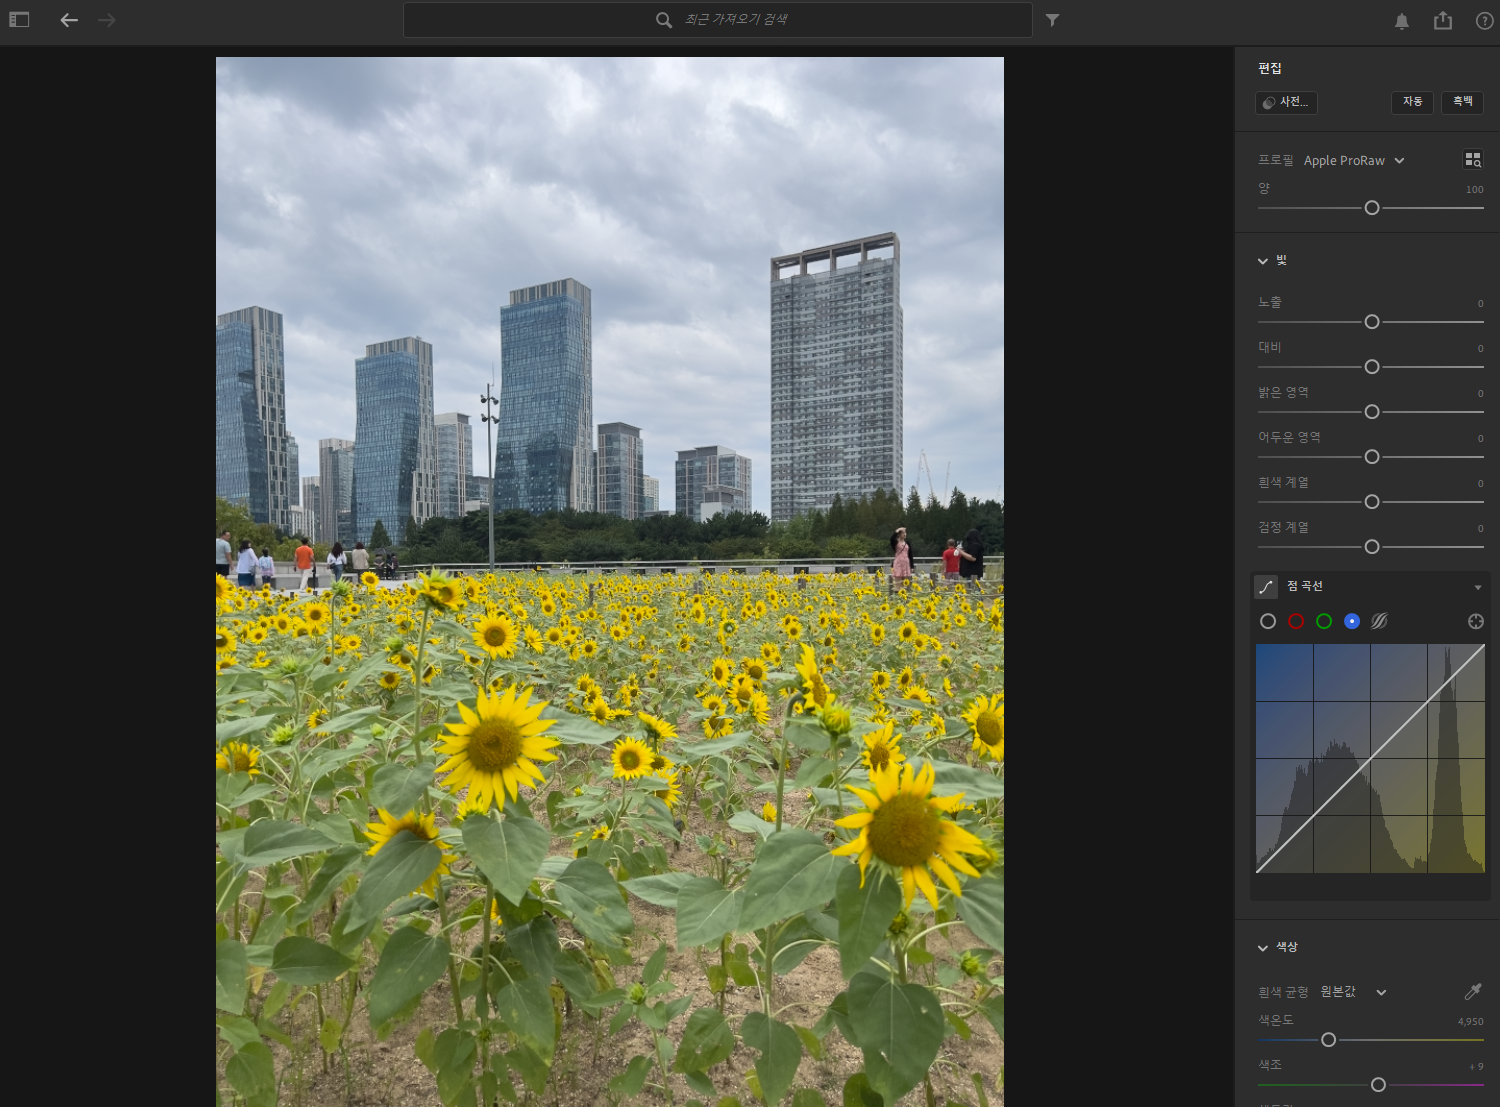Click the 색조 value +9
This screenshot has width=1500, height=1107.
coord(1477,1067)
